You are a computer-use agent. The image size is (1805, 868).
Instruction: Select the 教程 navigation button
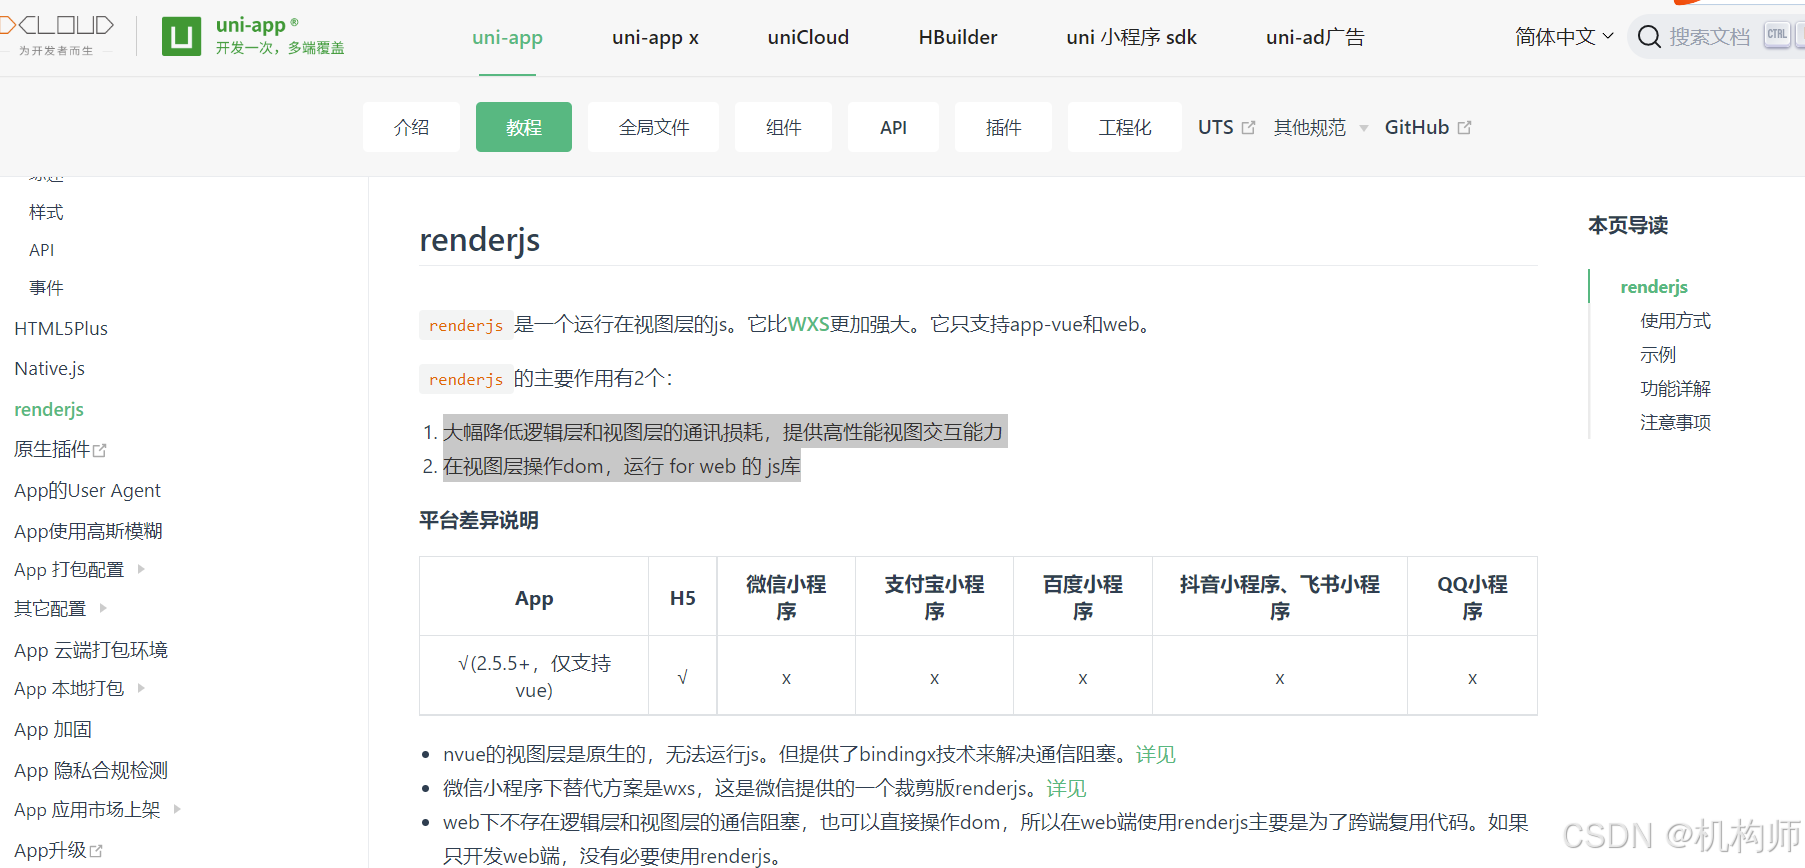coord(524,127)
